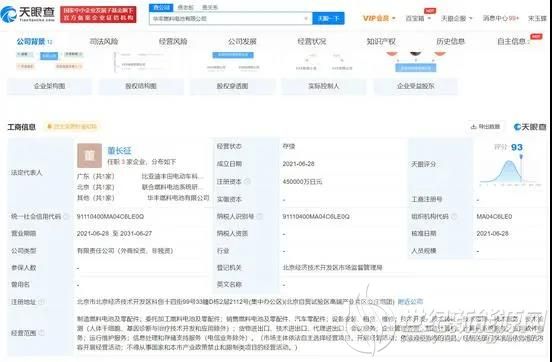Open the user account name at top right
The image size is (552, 362).
(x=537, y=18)
